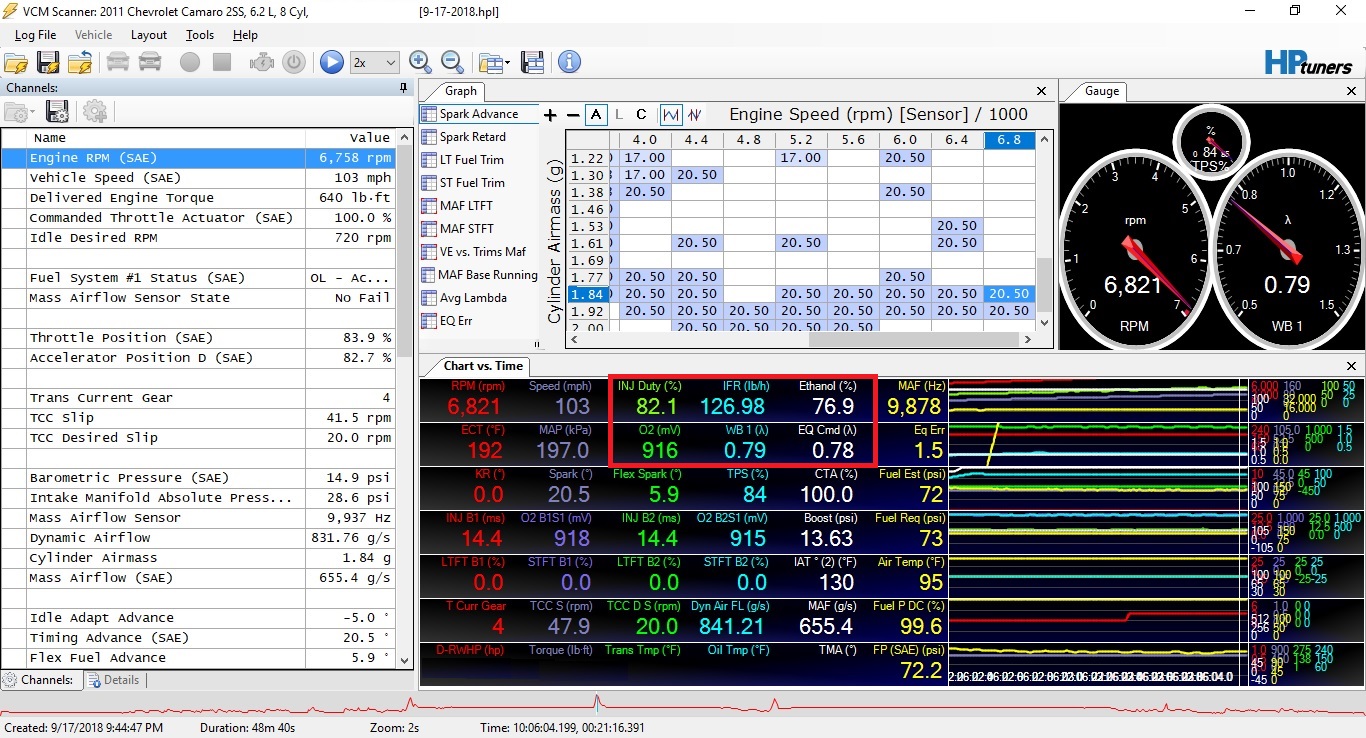This screenshot has height=738, width=1366.
Task: Open the Tools menu
Action: click(199, 35)
